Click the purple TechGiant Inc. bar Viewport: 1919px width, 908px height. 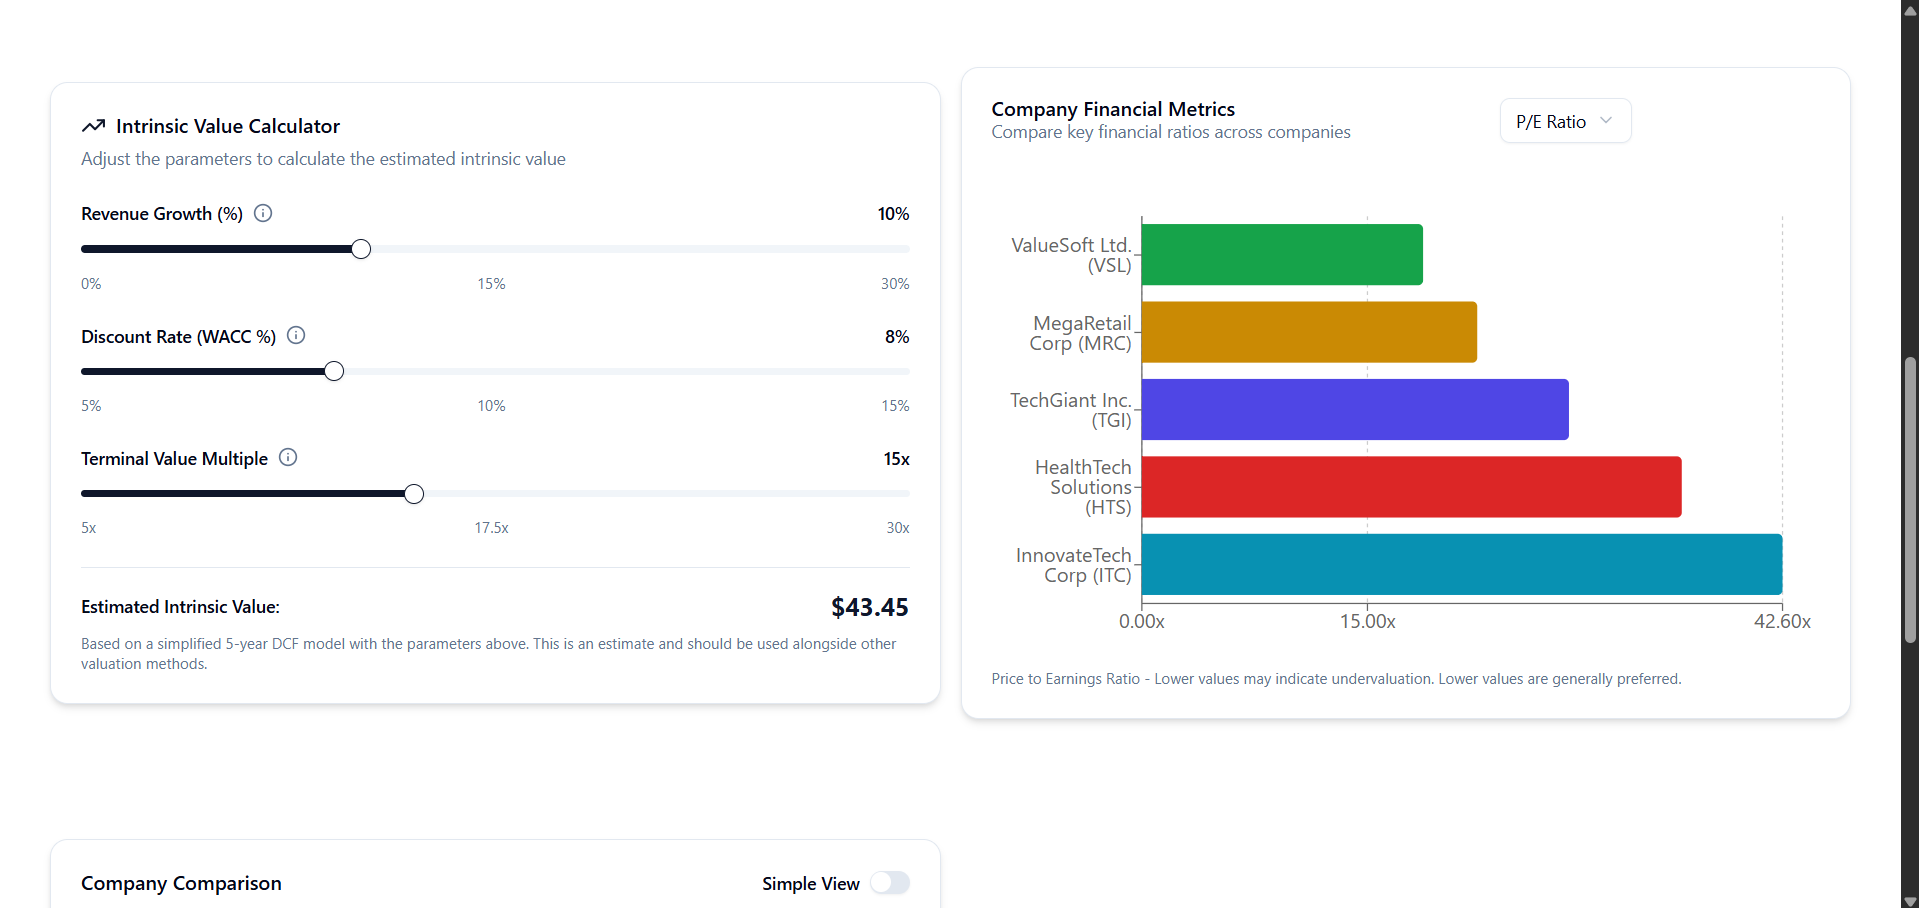pos(1354,409)
